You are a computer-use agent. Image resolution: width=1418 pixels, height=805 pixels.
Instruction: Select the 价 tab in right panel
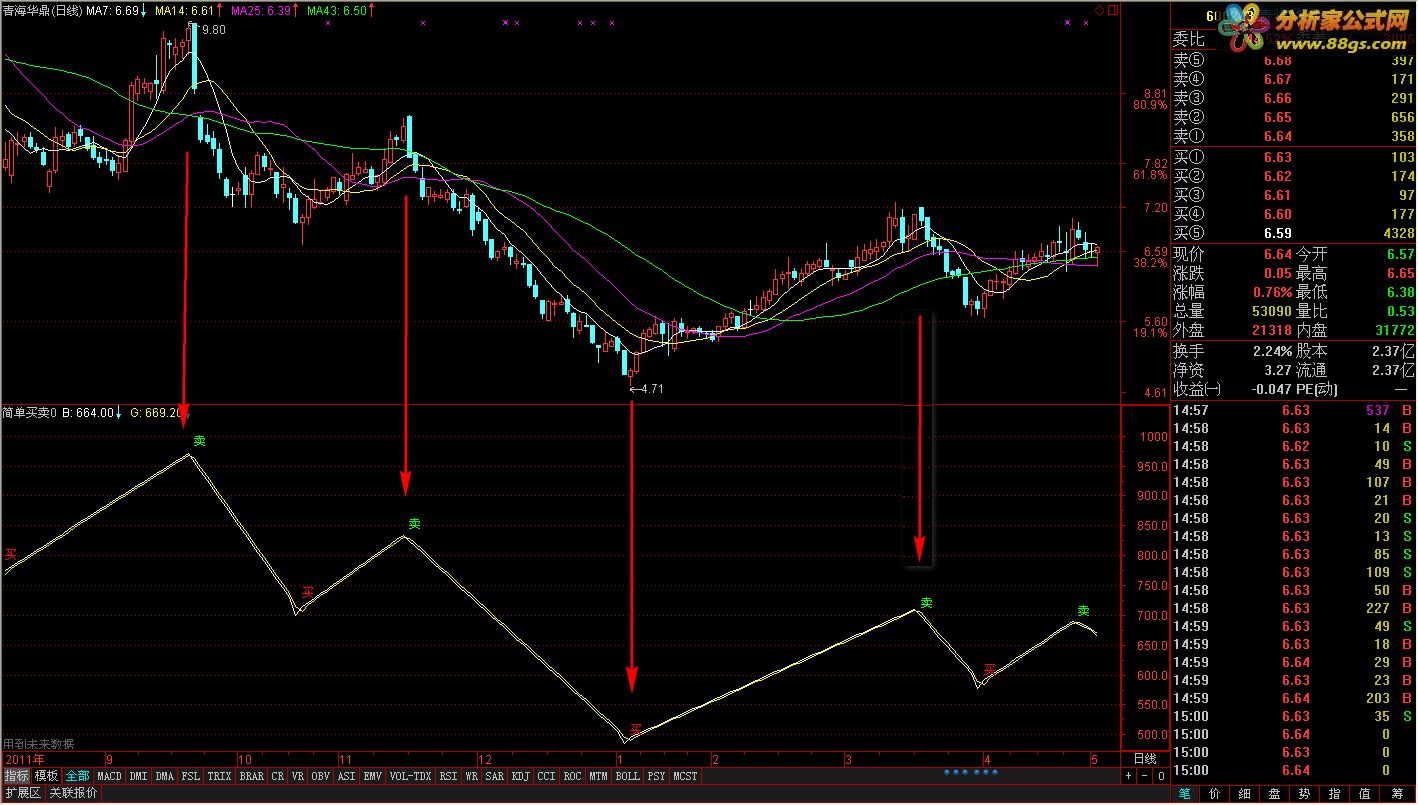click(x=1215, y=794)
